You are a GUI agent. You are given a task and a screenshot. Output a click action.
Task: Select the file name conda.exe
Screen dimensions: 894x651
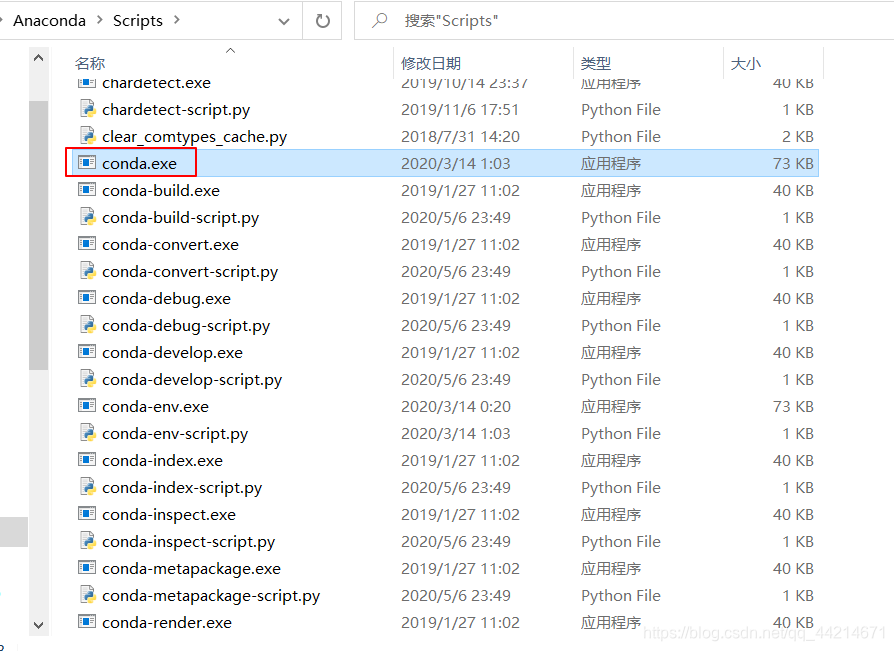pos(140,164)
